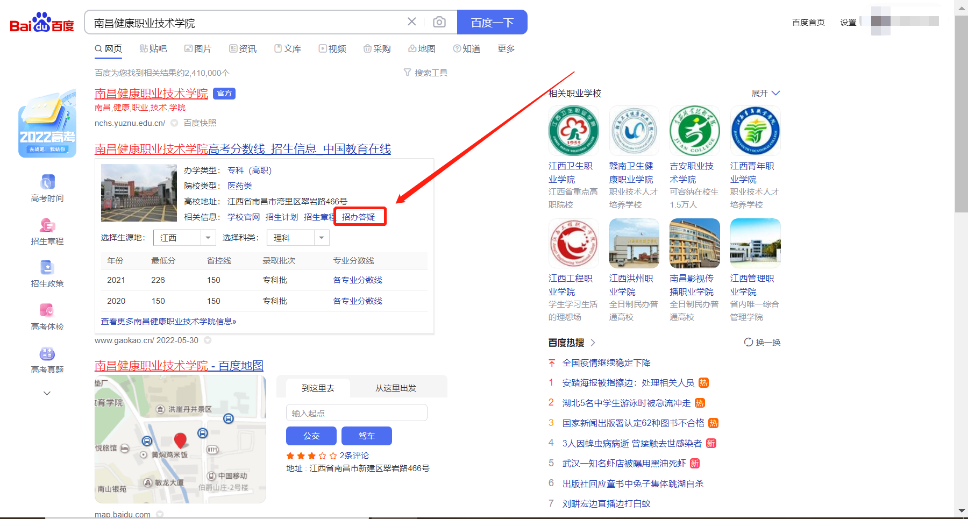The height and width of the screenshot is (519, 968).
Task: Open the 百度首页 link
Action: point(808,22)
